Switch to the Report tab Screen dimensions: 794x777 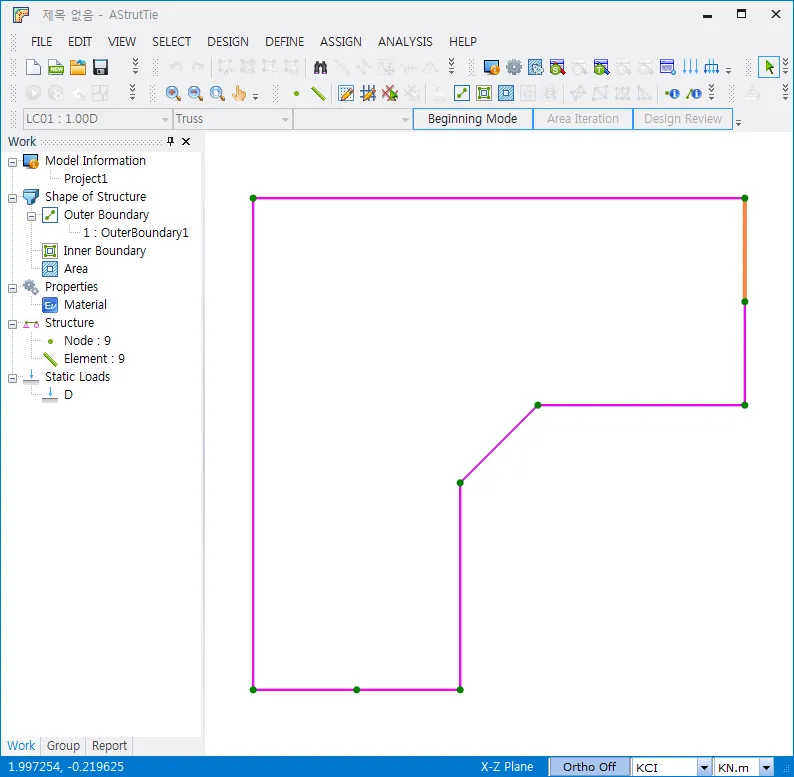pyautogui.click(x=109, y=746)
